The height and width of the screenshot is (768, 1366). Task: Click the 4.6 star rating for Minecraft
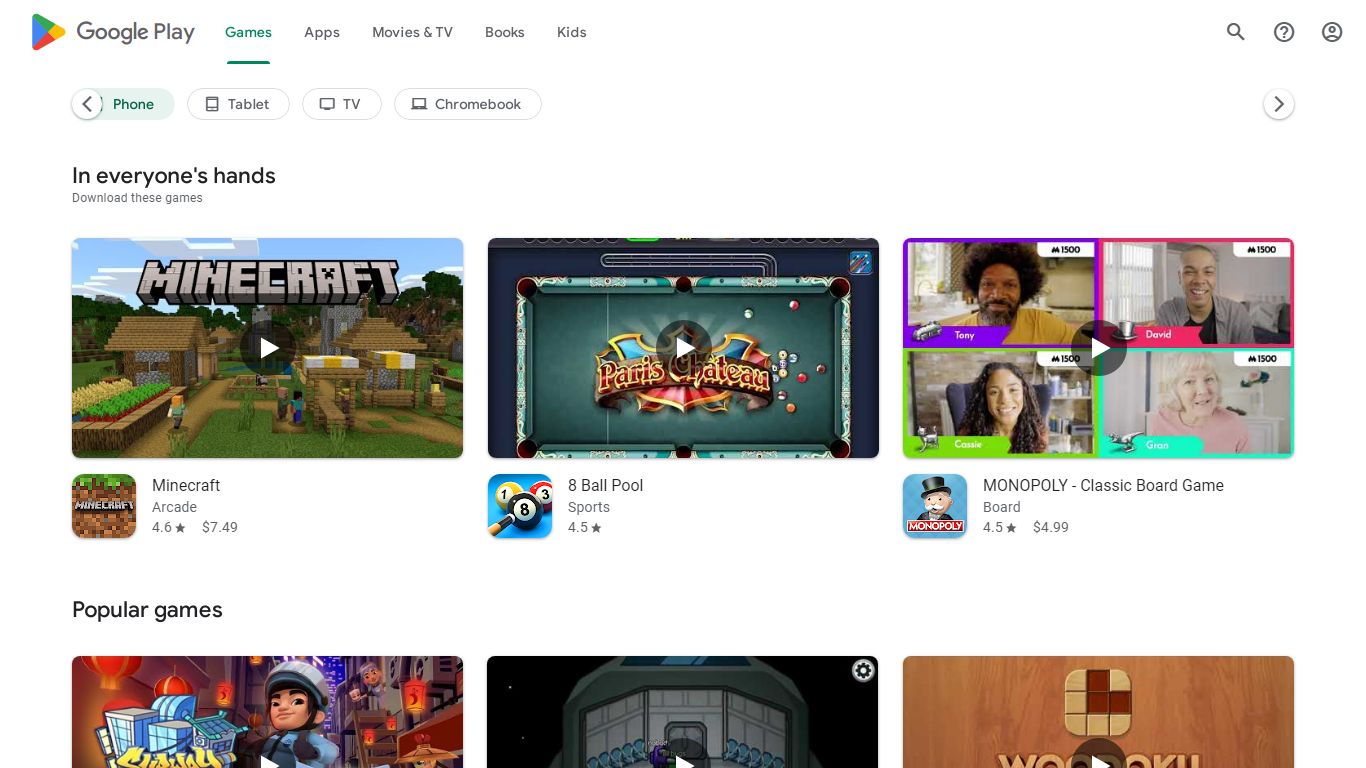click(169, 527)
